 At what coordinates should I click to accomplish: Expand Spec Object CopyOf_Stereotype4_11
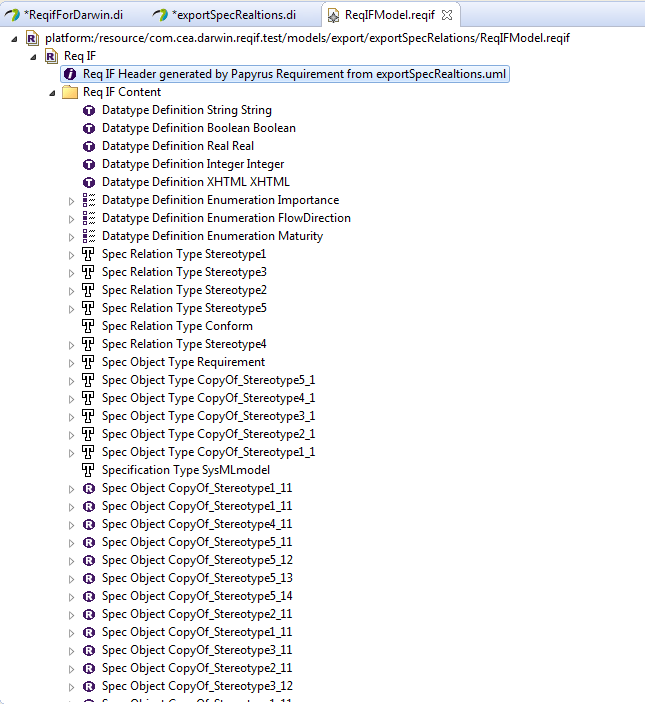[71, 525]
